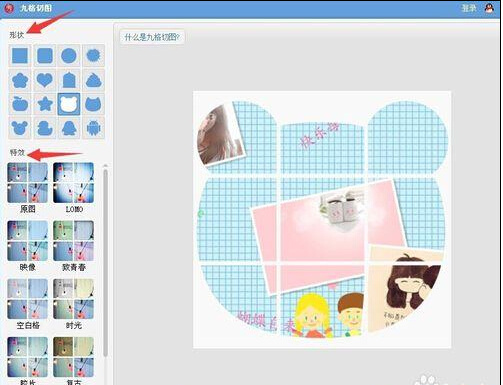Choose the star shape

[45, 104]
